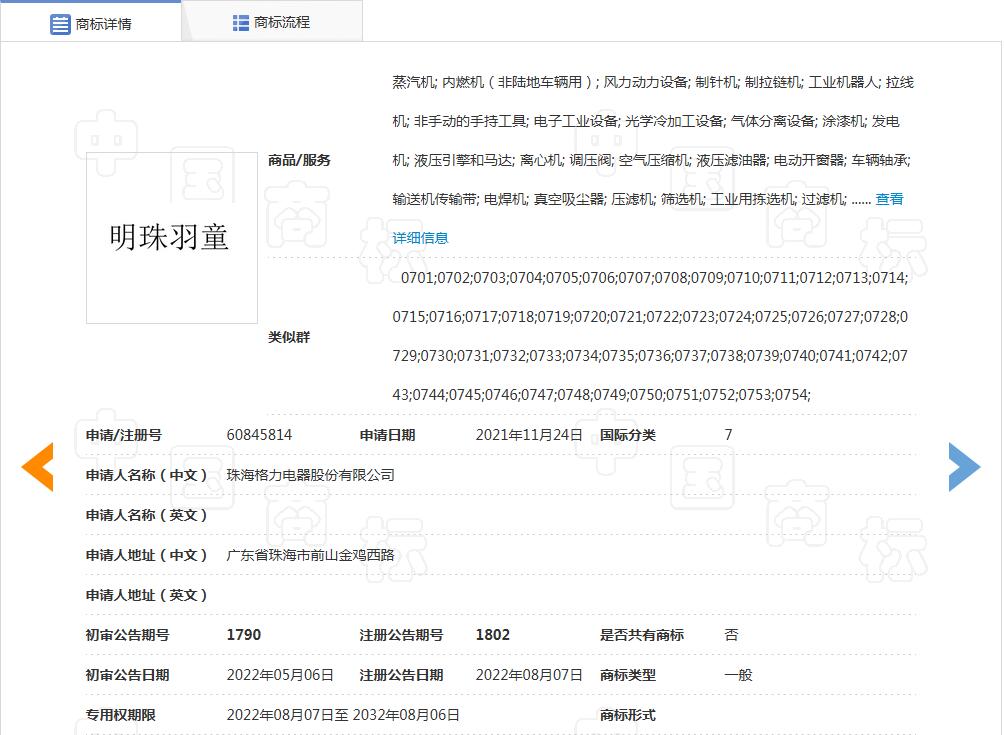Click the 类似群 label

(x=289, y=337)
